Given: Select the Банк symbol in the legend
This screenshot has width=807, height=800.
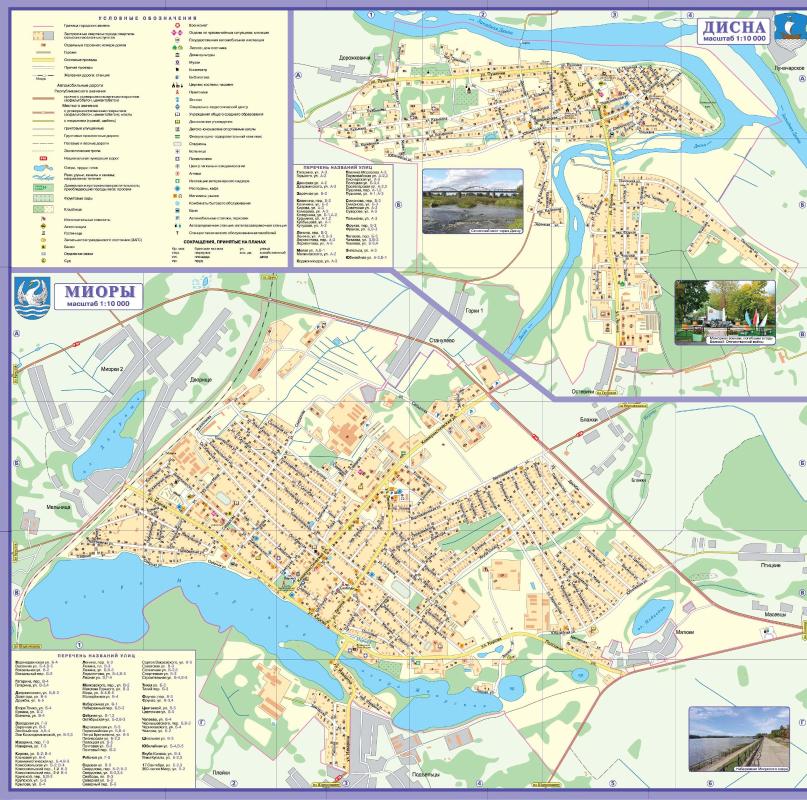Looking at the screenshot, I should (177, 211).
